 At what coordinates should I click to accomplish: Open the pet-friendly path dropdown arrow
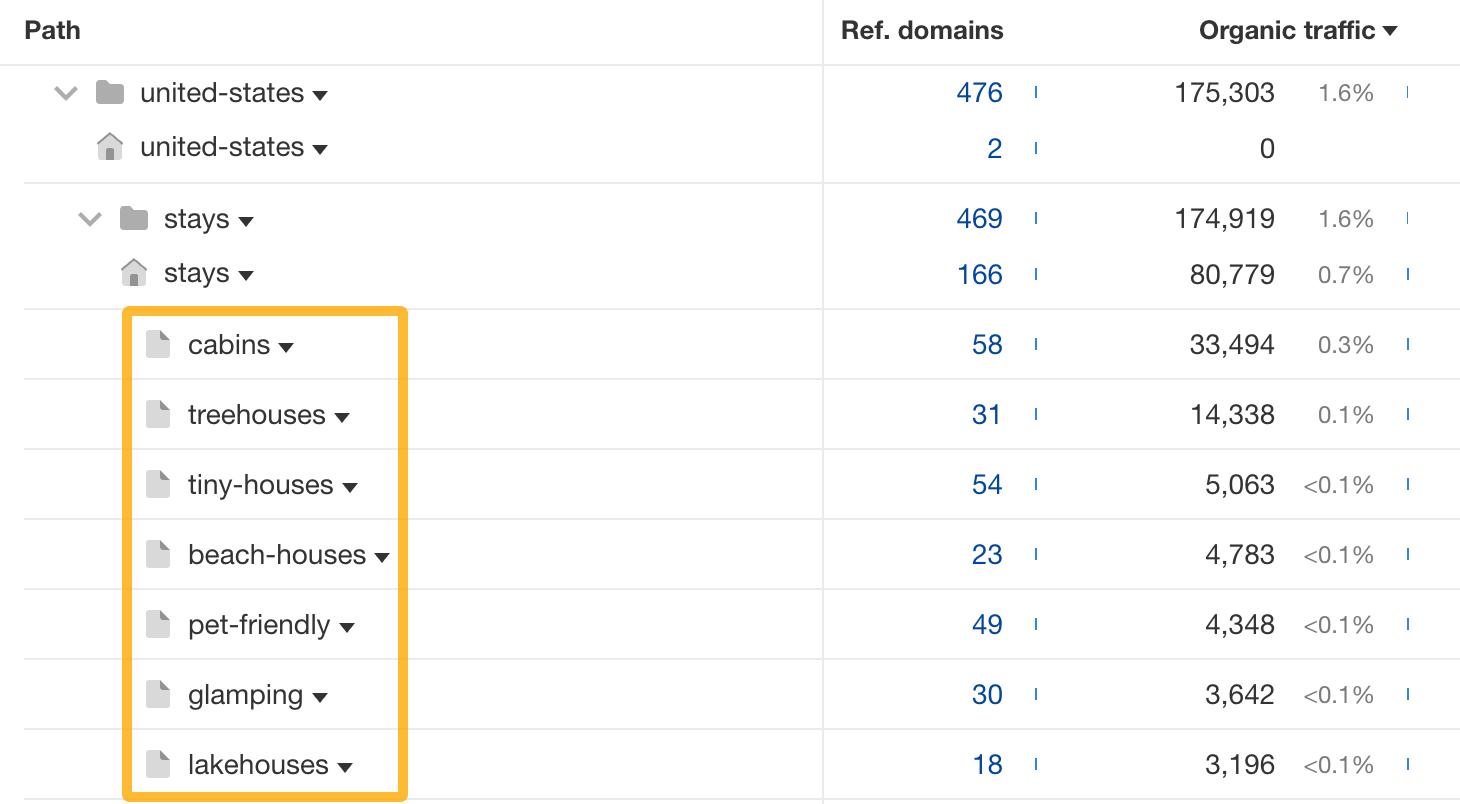tap(347, 627)
